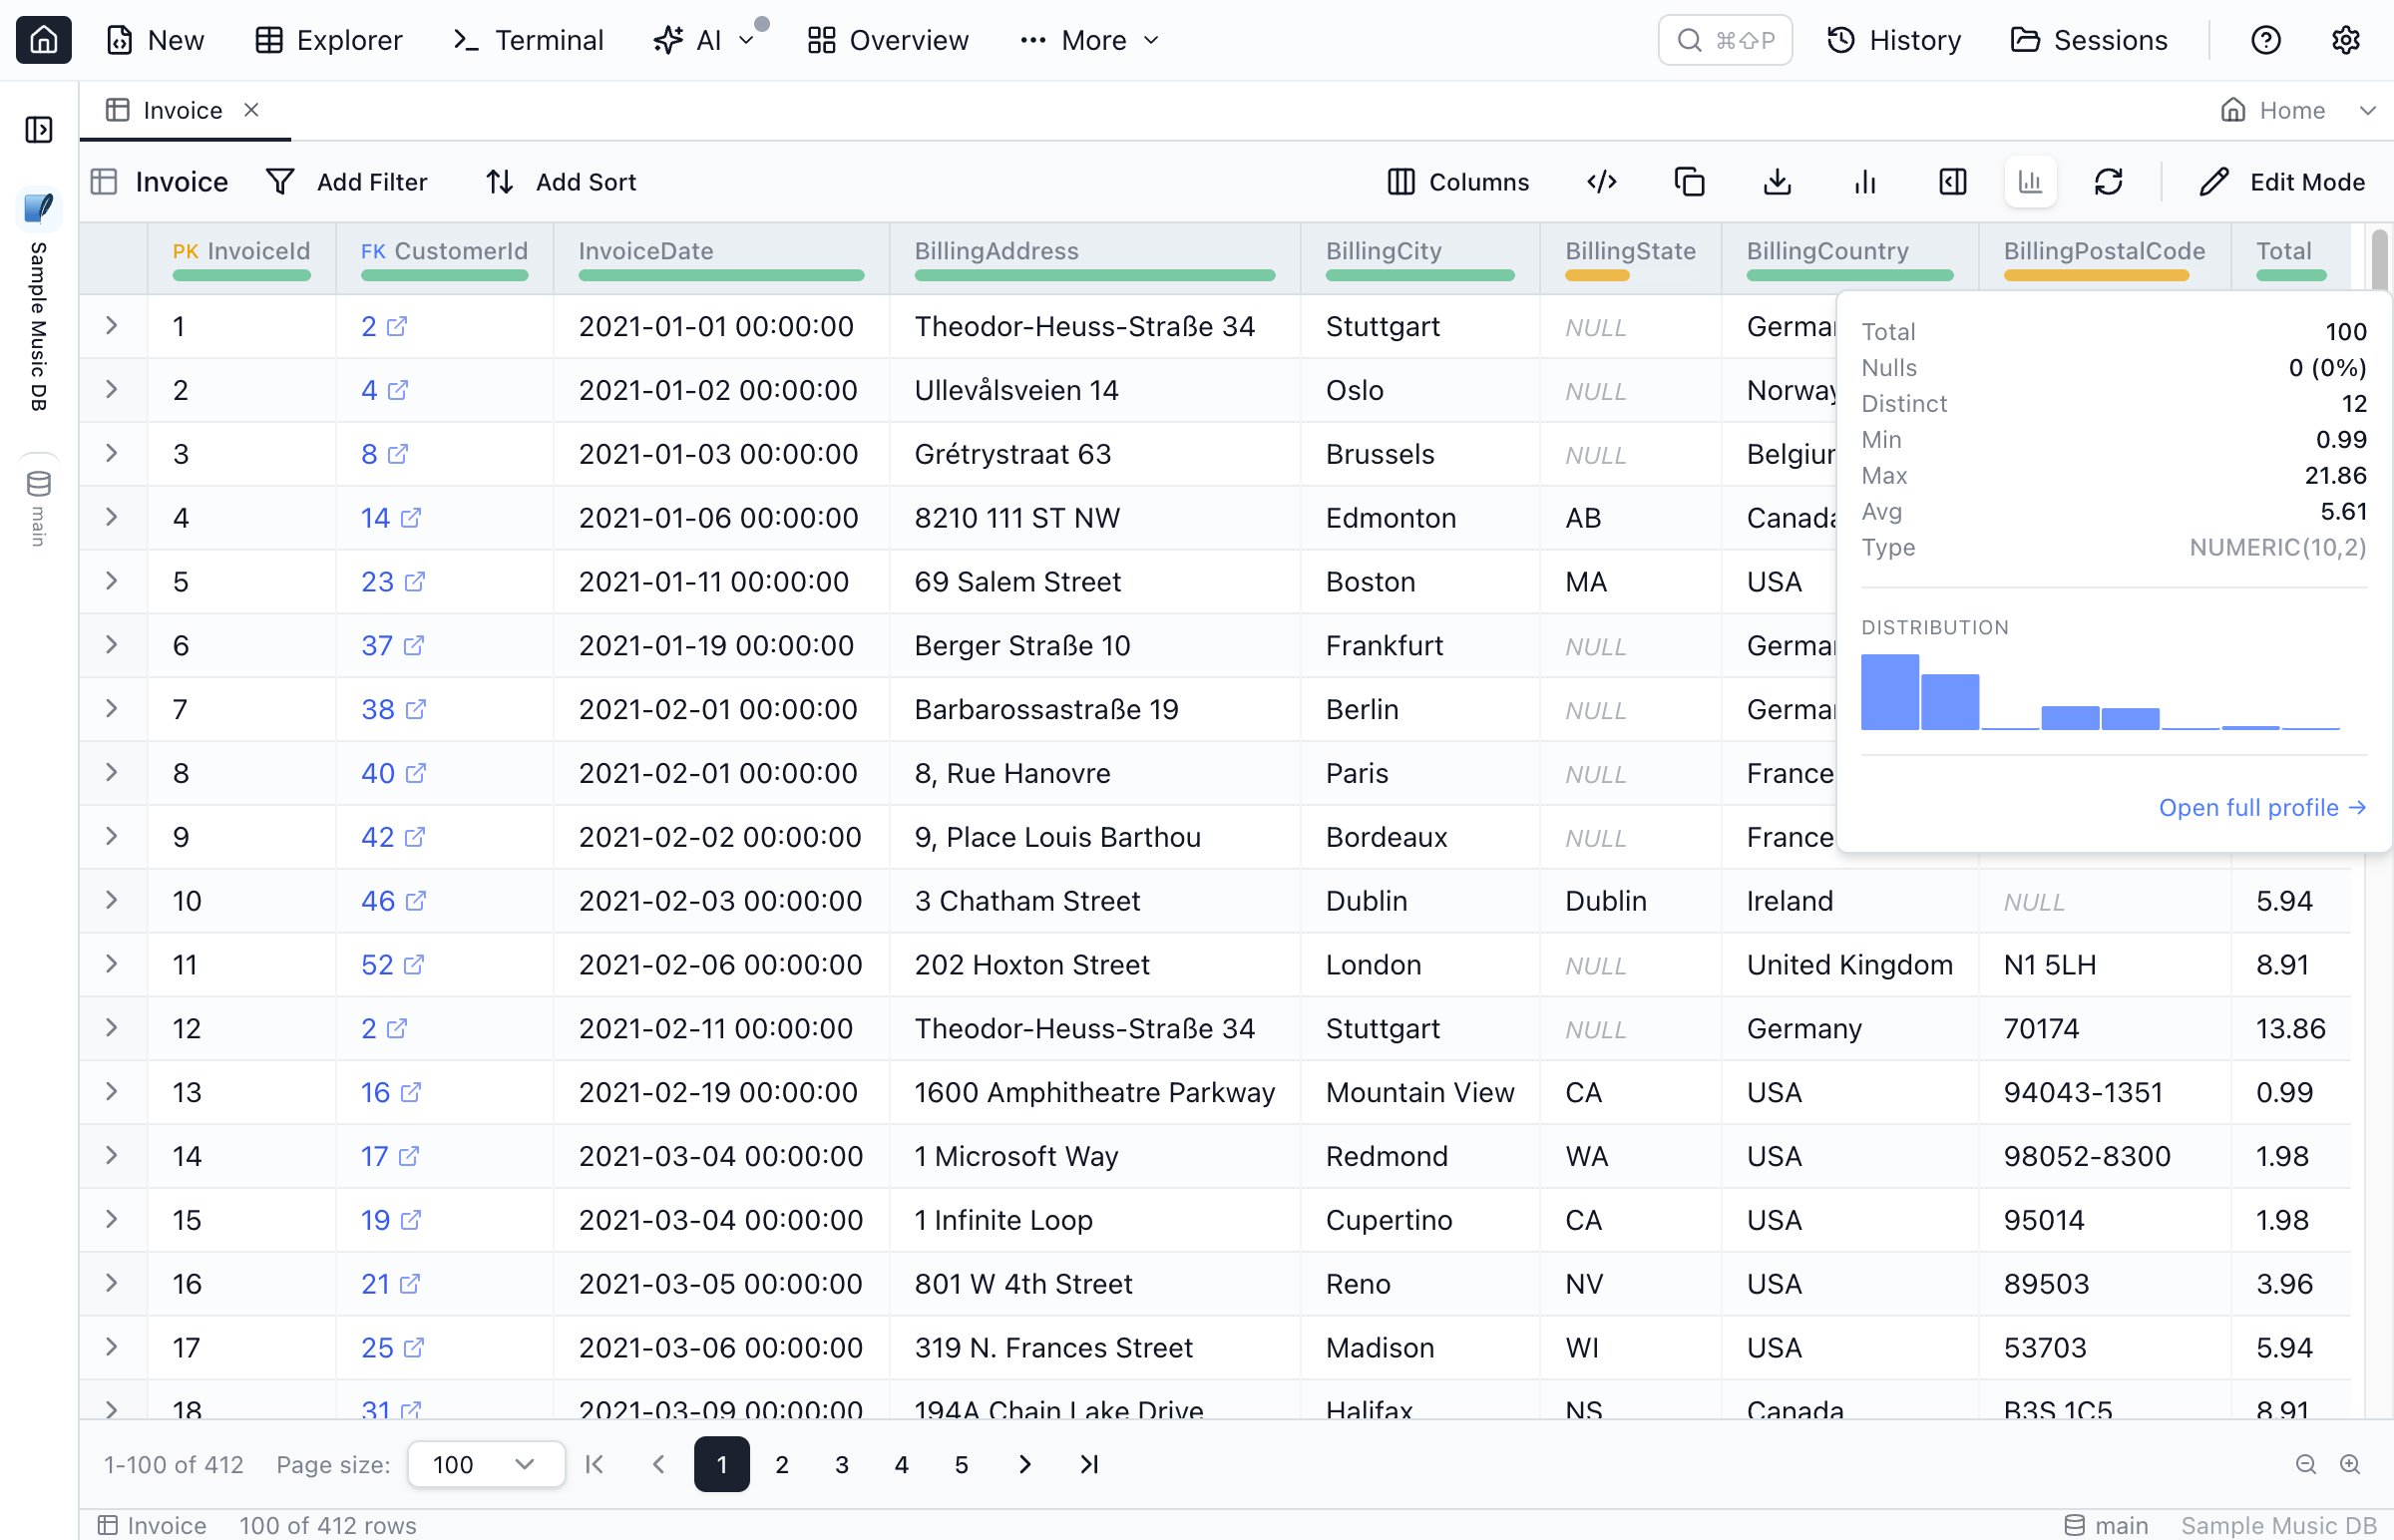Zoom in the table view

click(2350, 1465)
